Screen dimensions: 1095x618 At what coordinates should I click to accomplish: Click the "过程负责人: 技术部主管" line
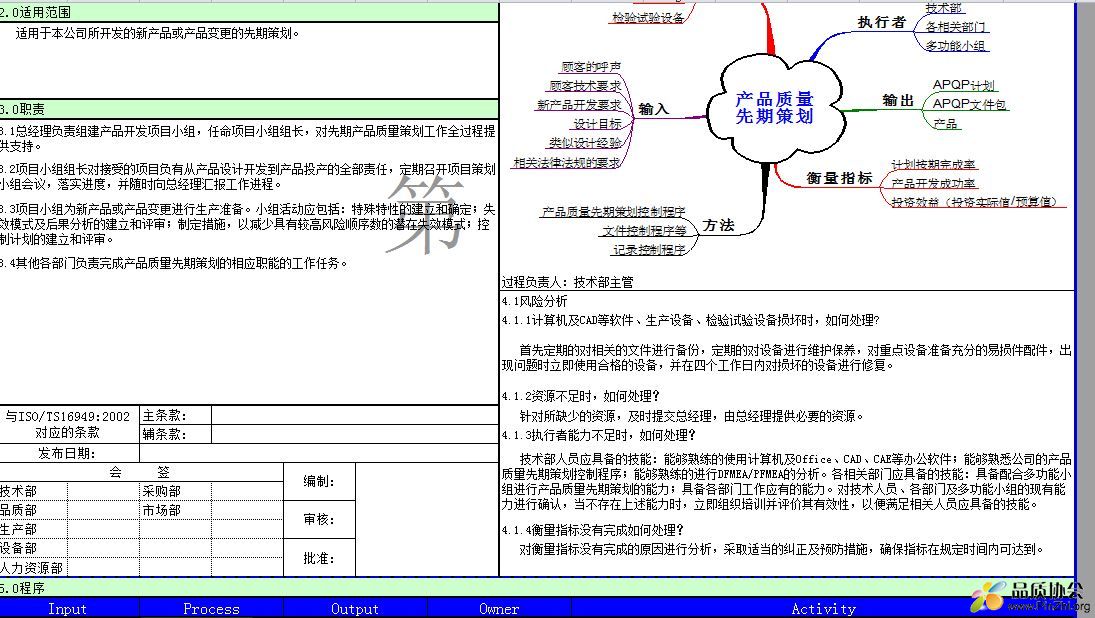(x=567, y=282)
